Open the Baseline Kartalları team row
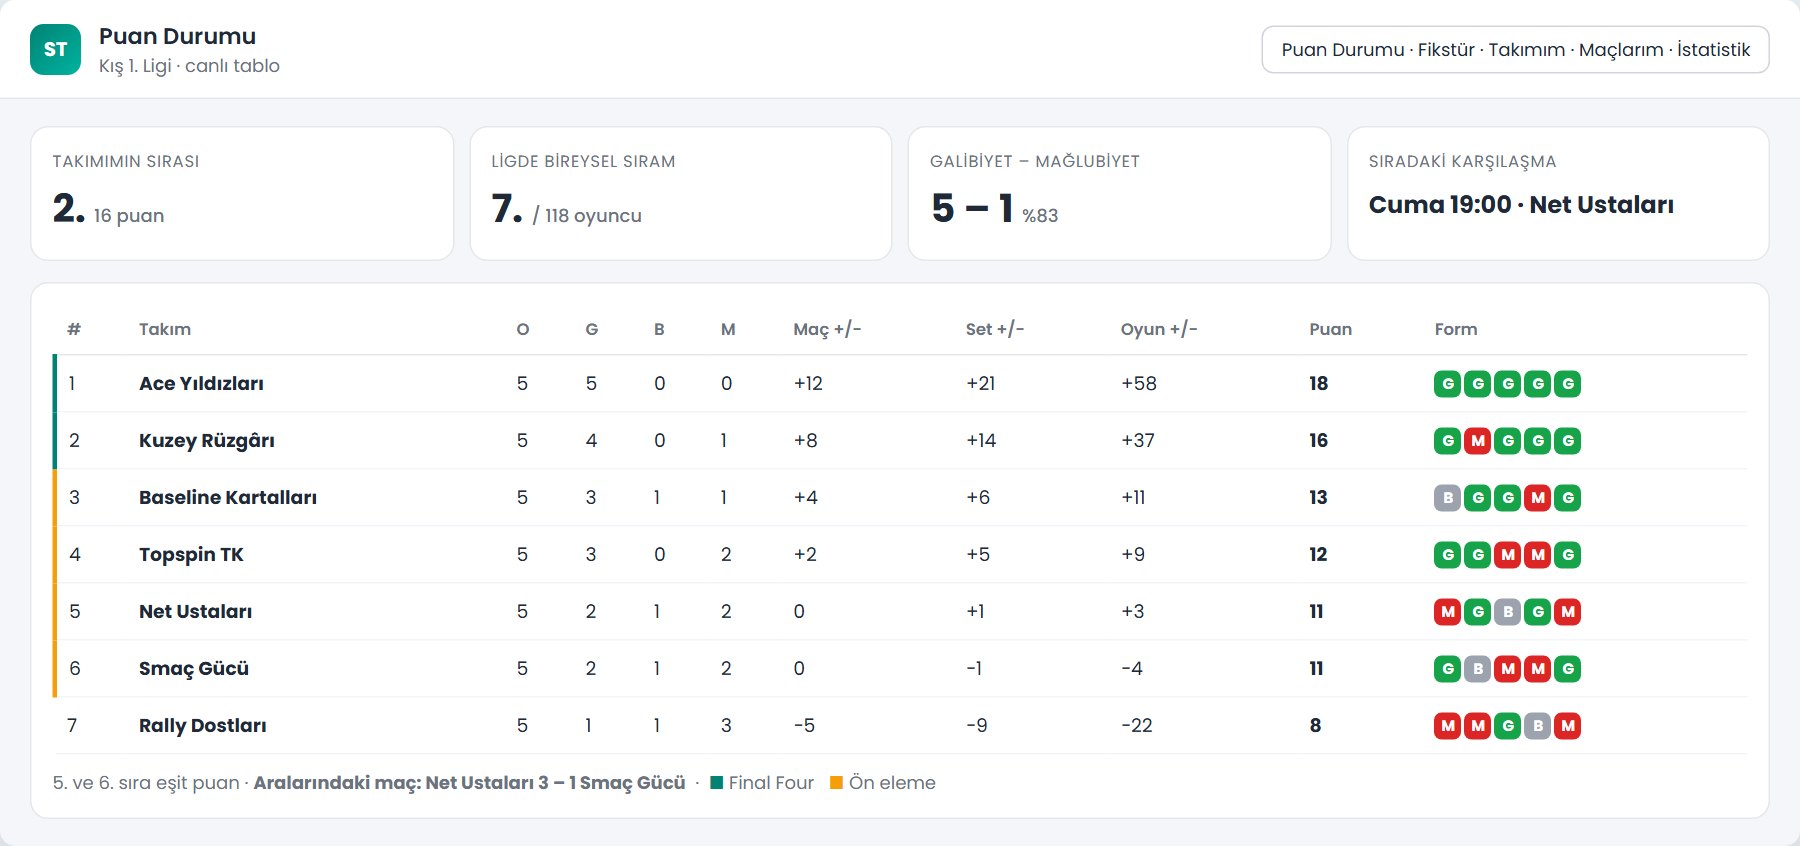Image resolution: width=1800 pixels, height=846 pixels. click(900, 497)
